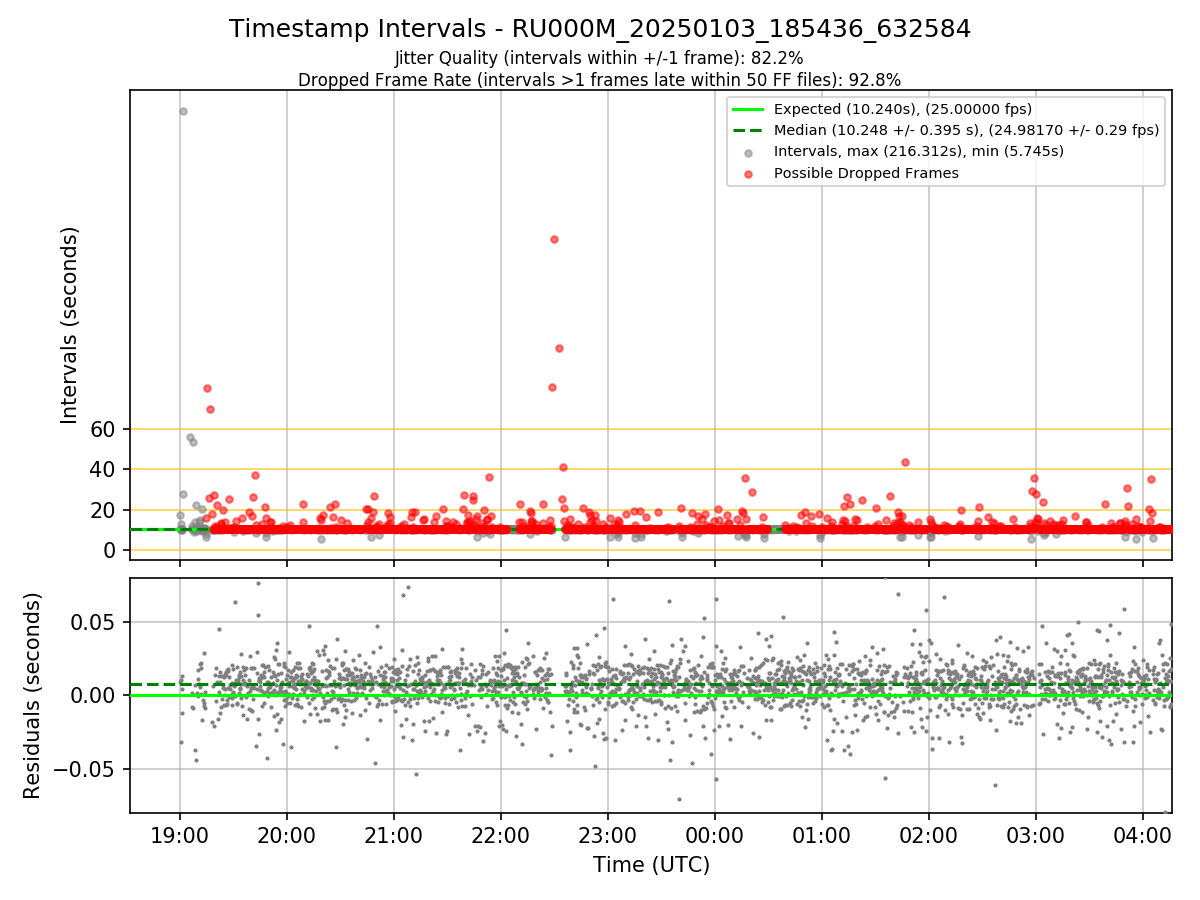Viewport: 1200px width, 900px height.
Task: Click the red dot Dropped Frames legend marker
Action: click(x=748, y=173)
